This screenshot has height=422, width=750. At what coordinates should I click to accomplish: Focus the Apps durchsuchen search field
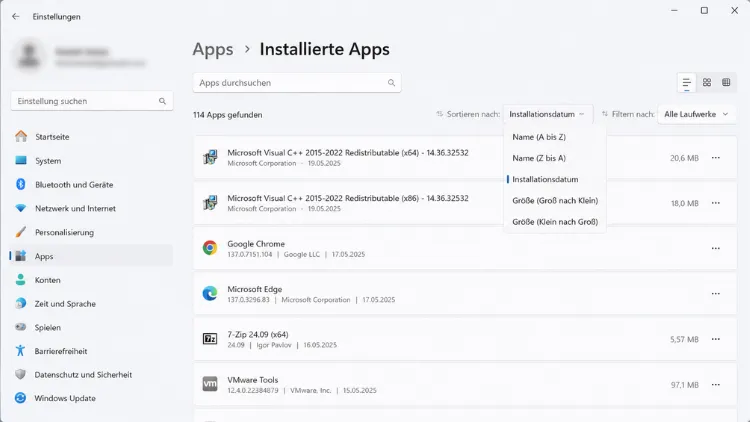tap(297, 83)
